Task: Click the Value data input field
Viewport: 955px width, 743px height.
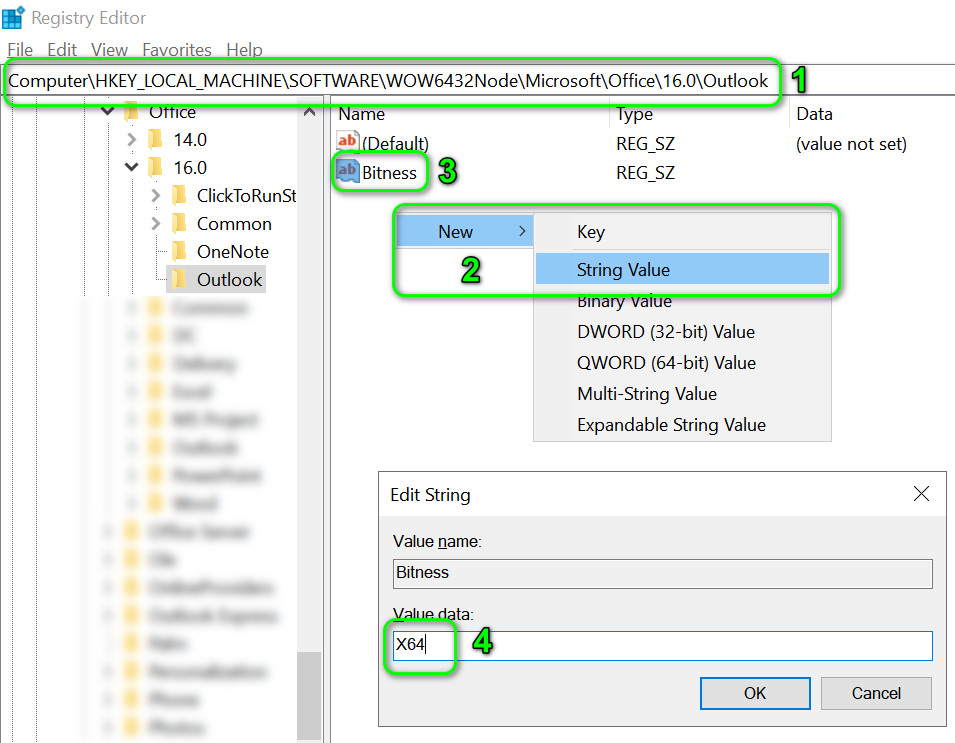Action: 663,646
